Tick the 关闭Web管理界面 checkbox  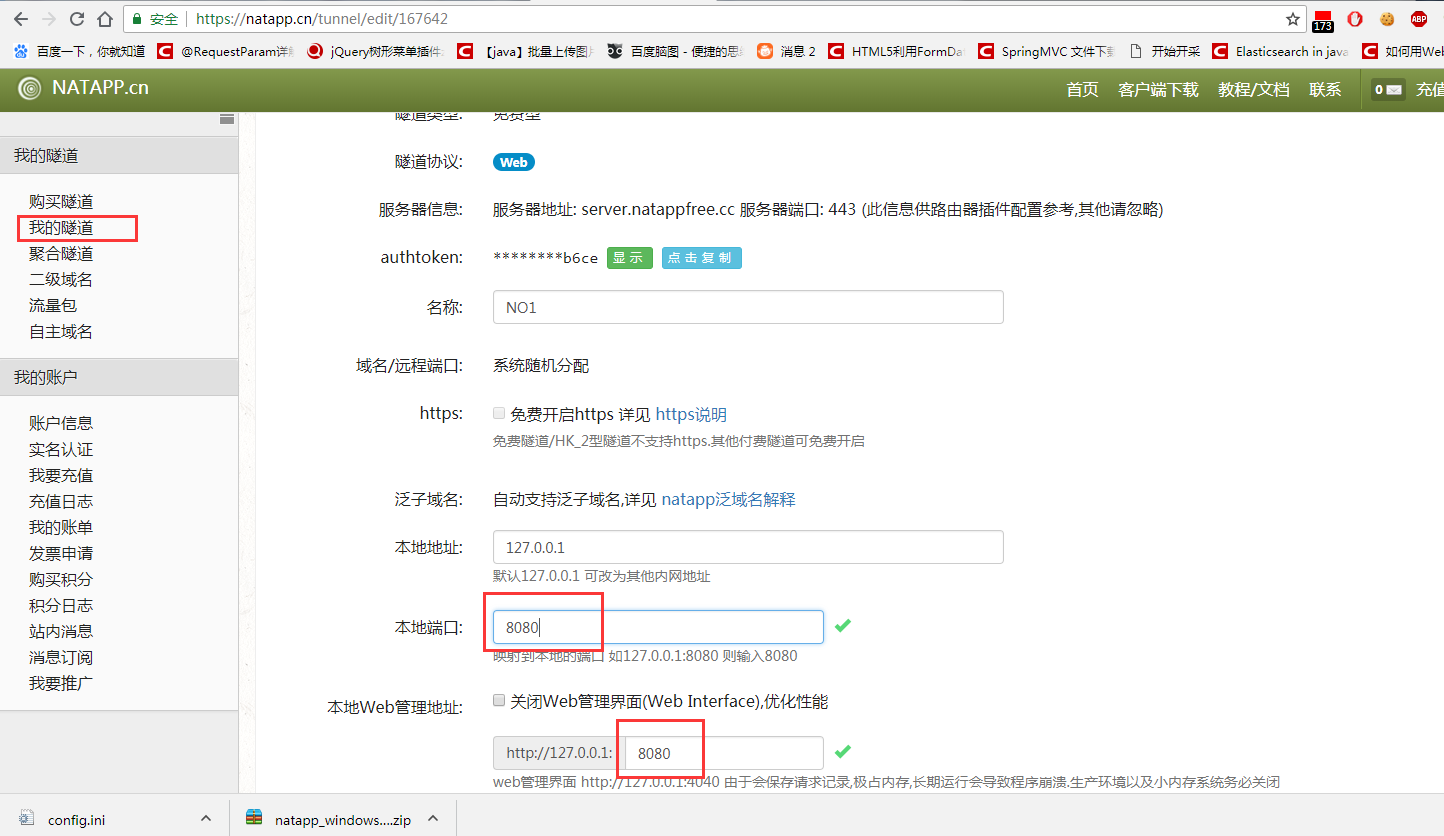coord(499,701)
